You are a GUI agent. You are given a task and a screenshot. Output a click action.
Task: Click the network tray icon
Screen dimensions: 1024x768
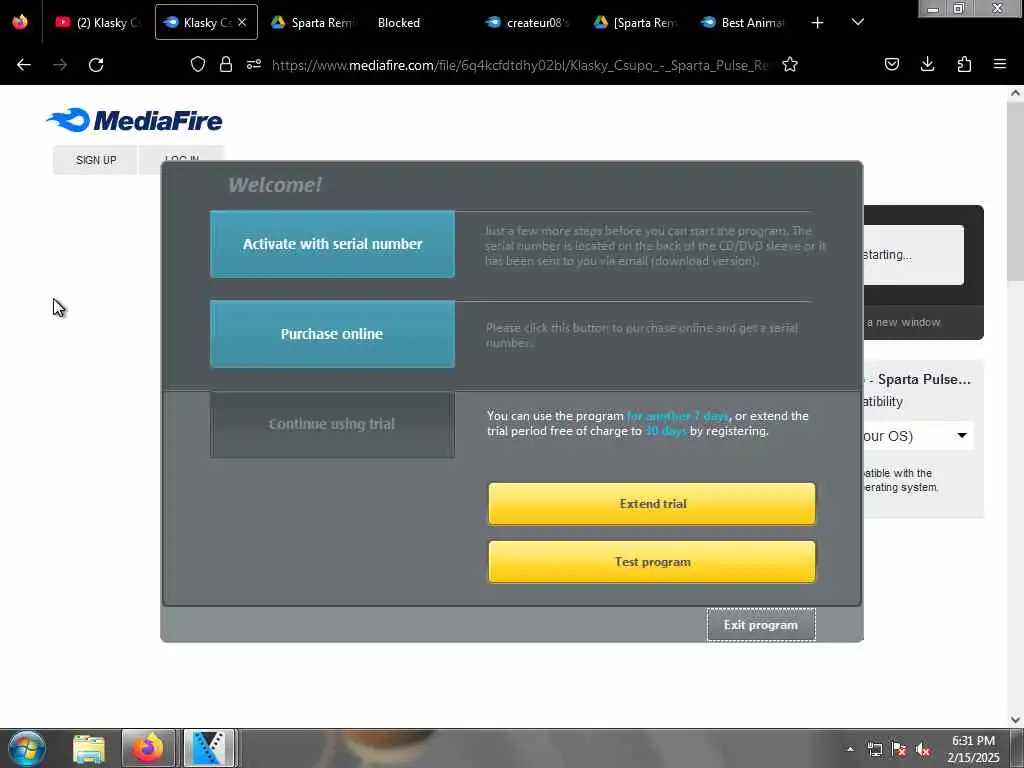click(875, 749)
